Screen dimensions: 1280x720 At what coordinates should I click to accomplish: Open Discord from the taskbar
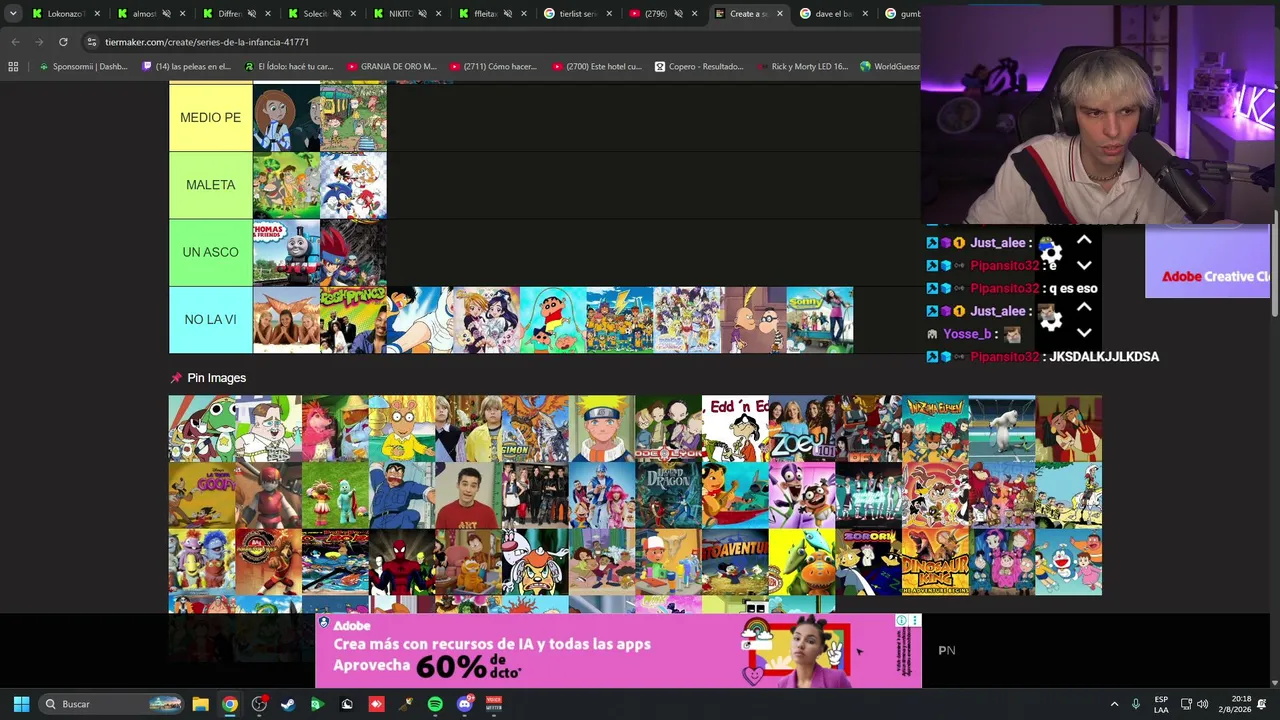464,704
